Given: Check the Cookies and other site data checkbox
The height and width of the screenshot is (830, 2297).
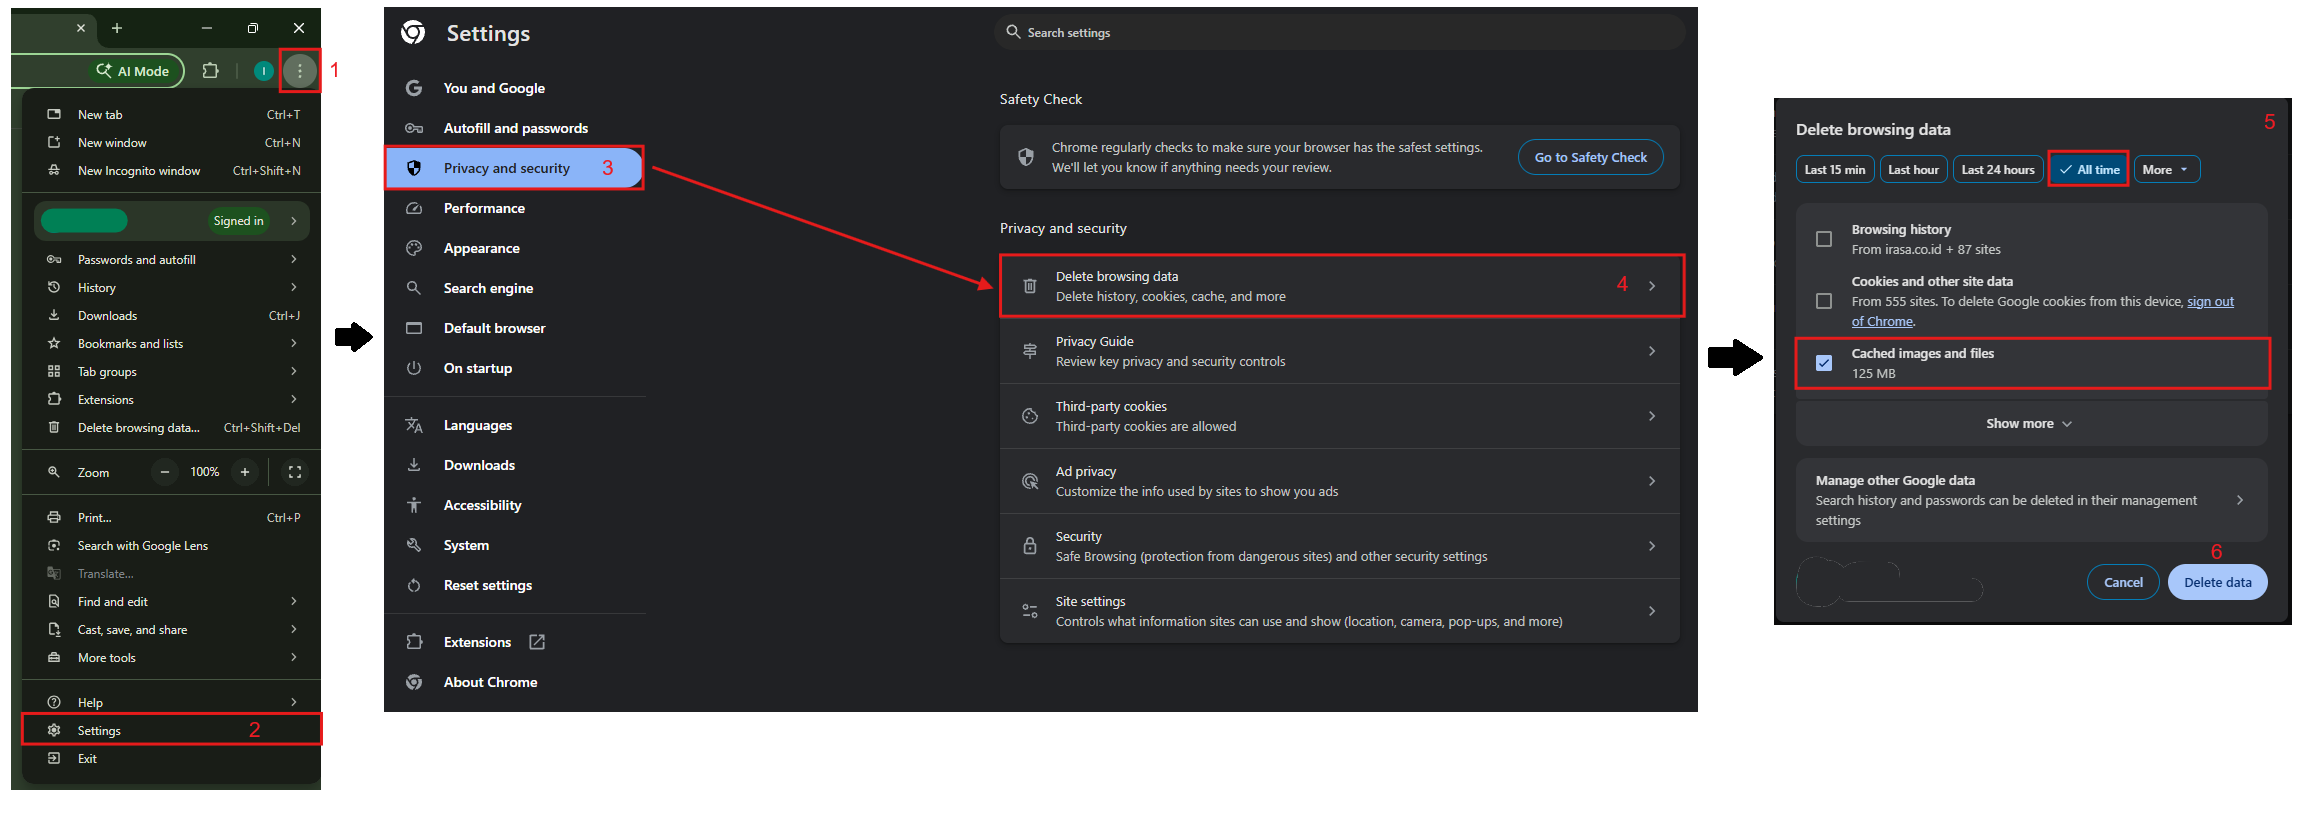Looking at the screenshot, I should point(1824,301).
